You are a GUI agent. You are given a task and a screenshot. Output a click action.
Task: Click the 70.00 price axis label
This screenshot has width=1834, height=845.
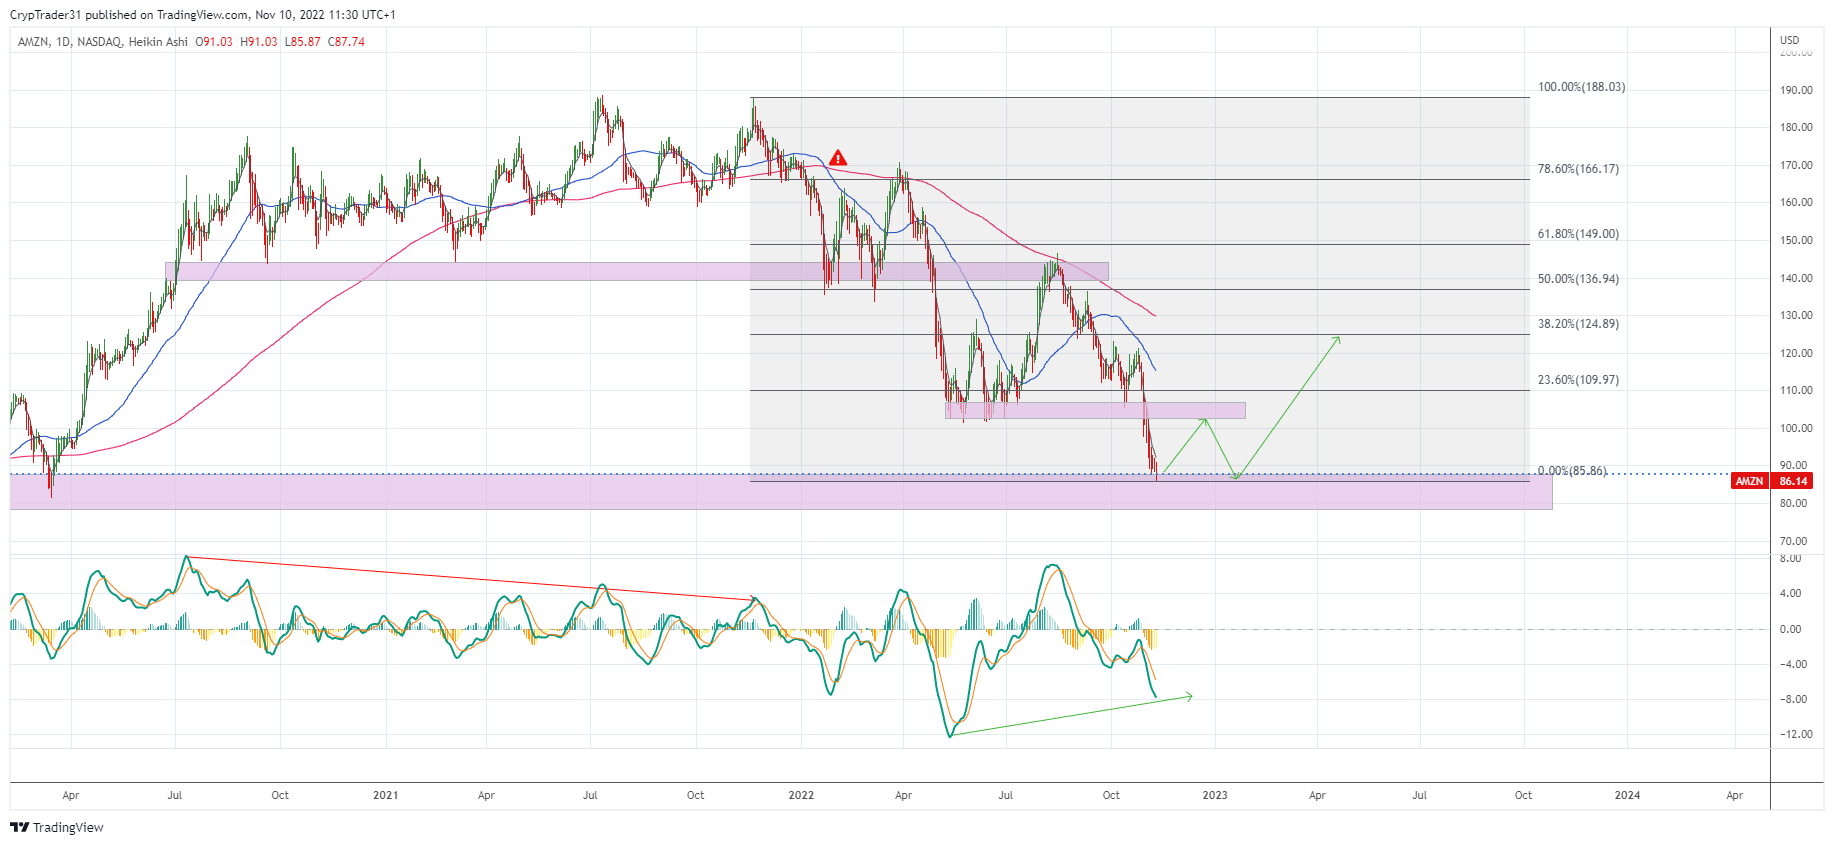1793,541
